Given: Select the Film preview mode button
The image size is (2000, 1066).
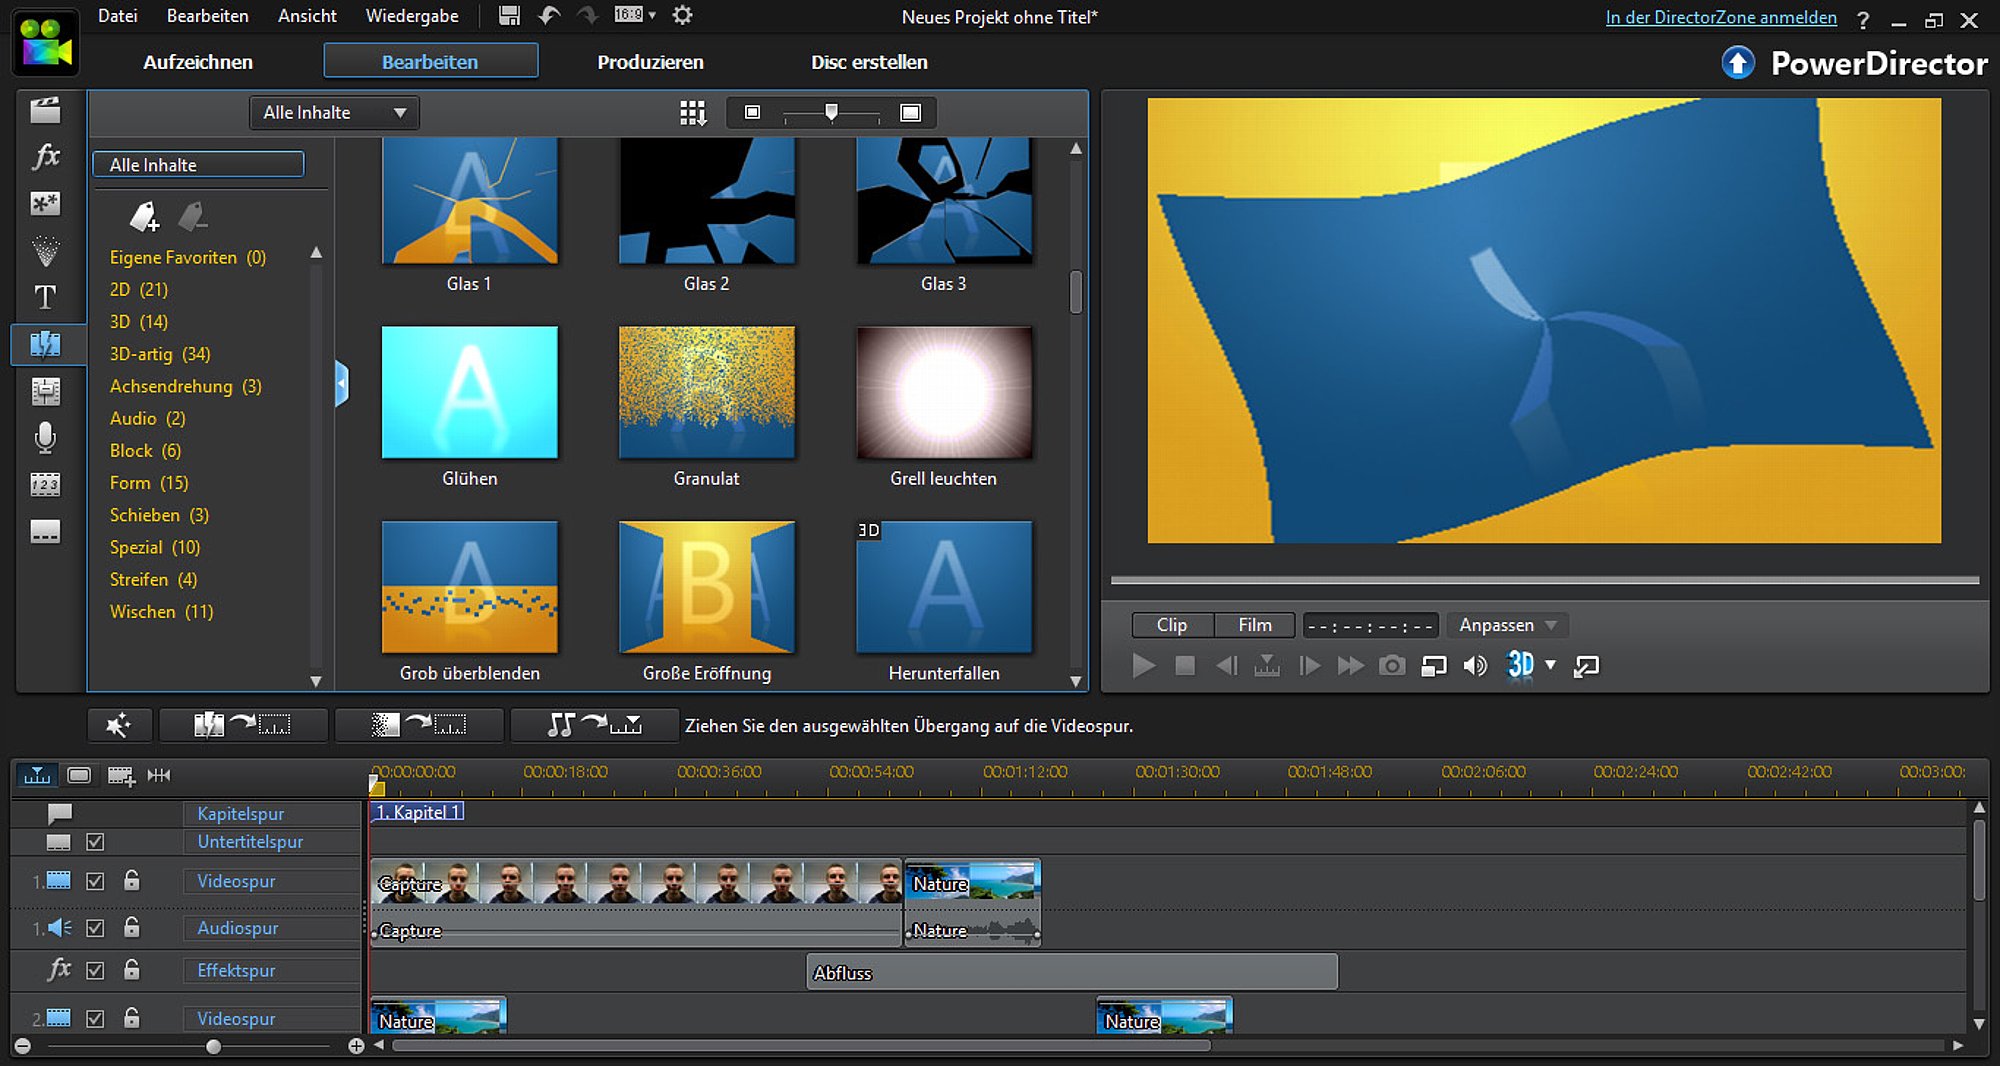Looking at the screenshot, I should click(x=1254, y=625).
